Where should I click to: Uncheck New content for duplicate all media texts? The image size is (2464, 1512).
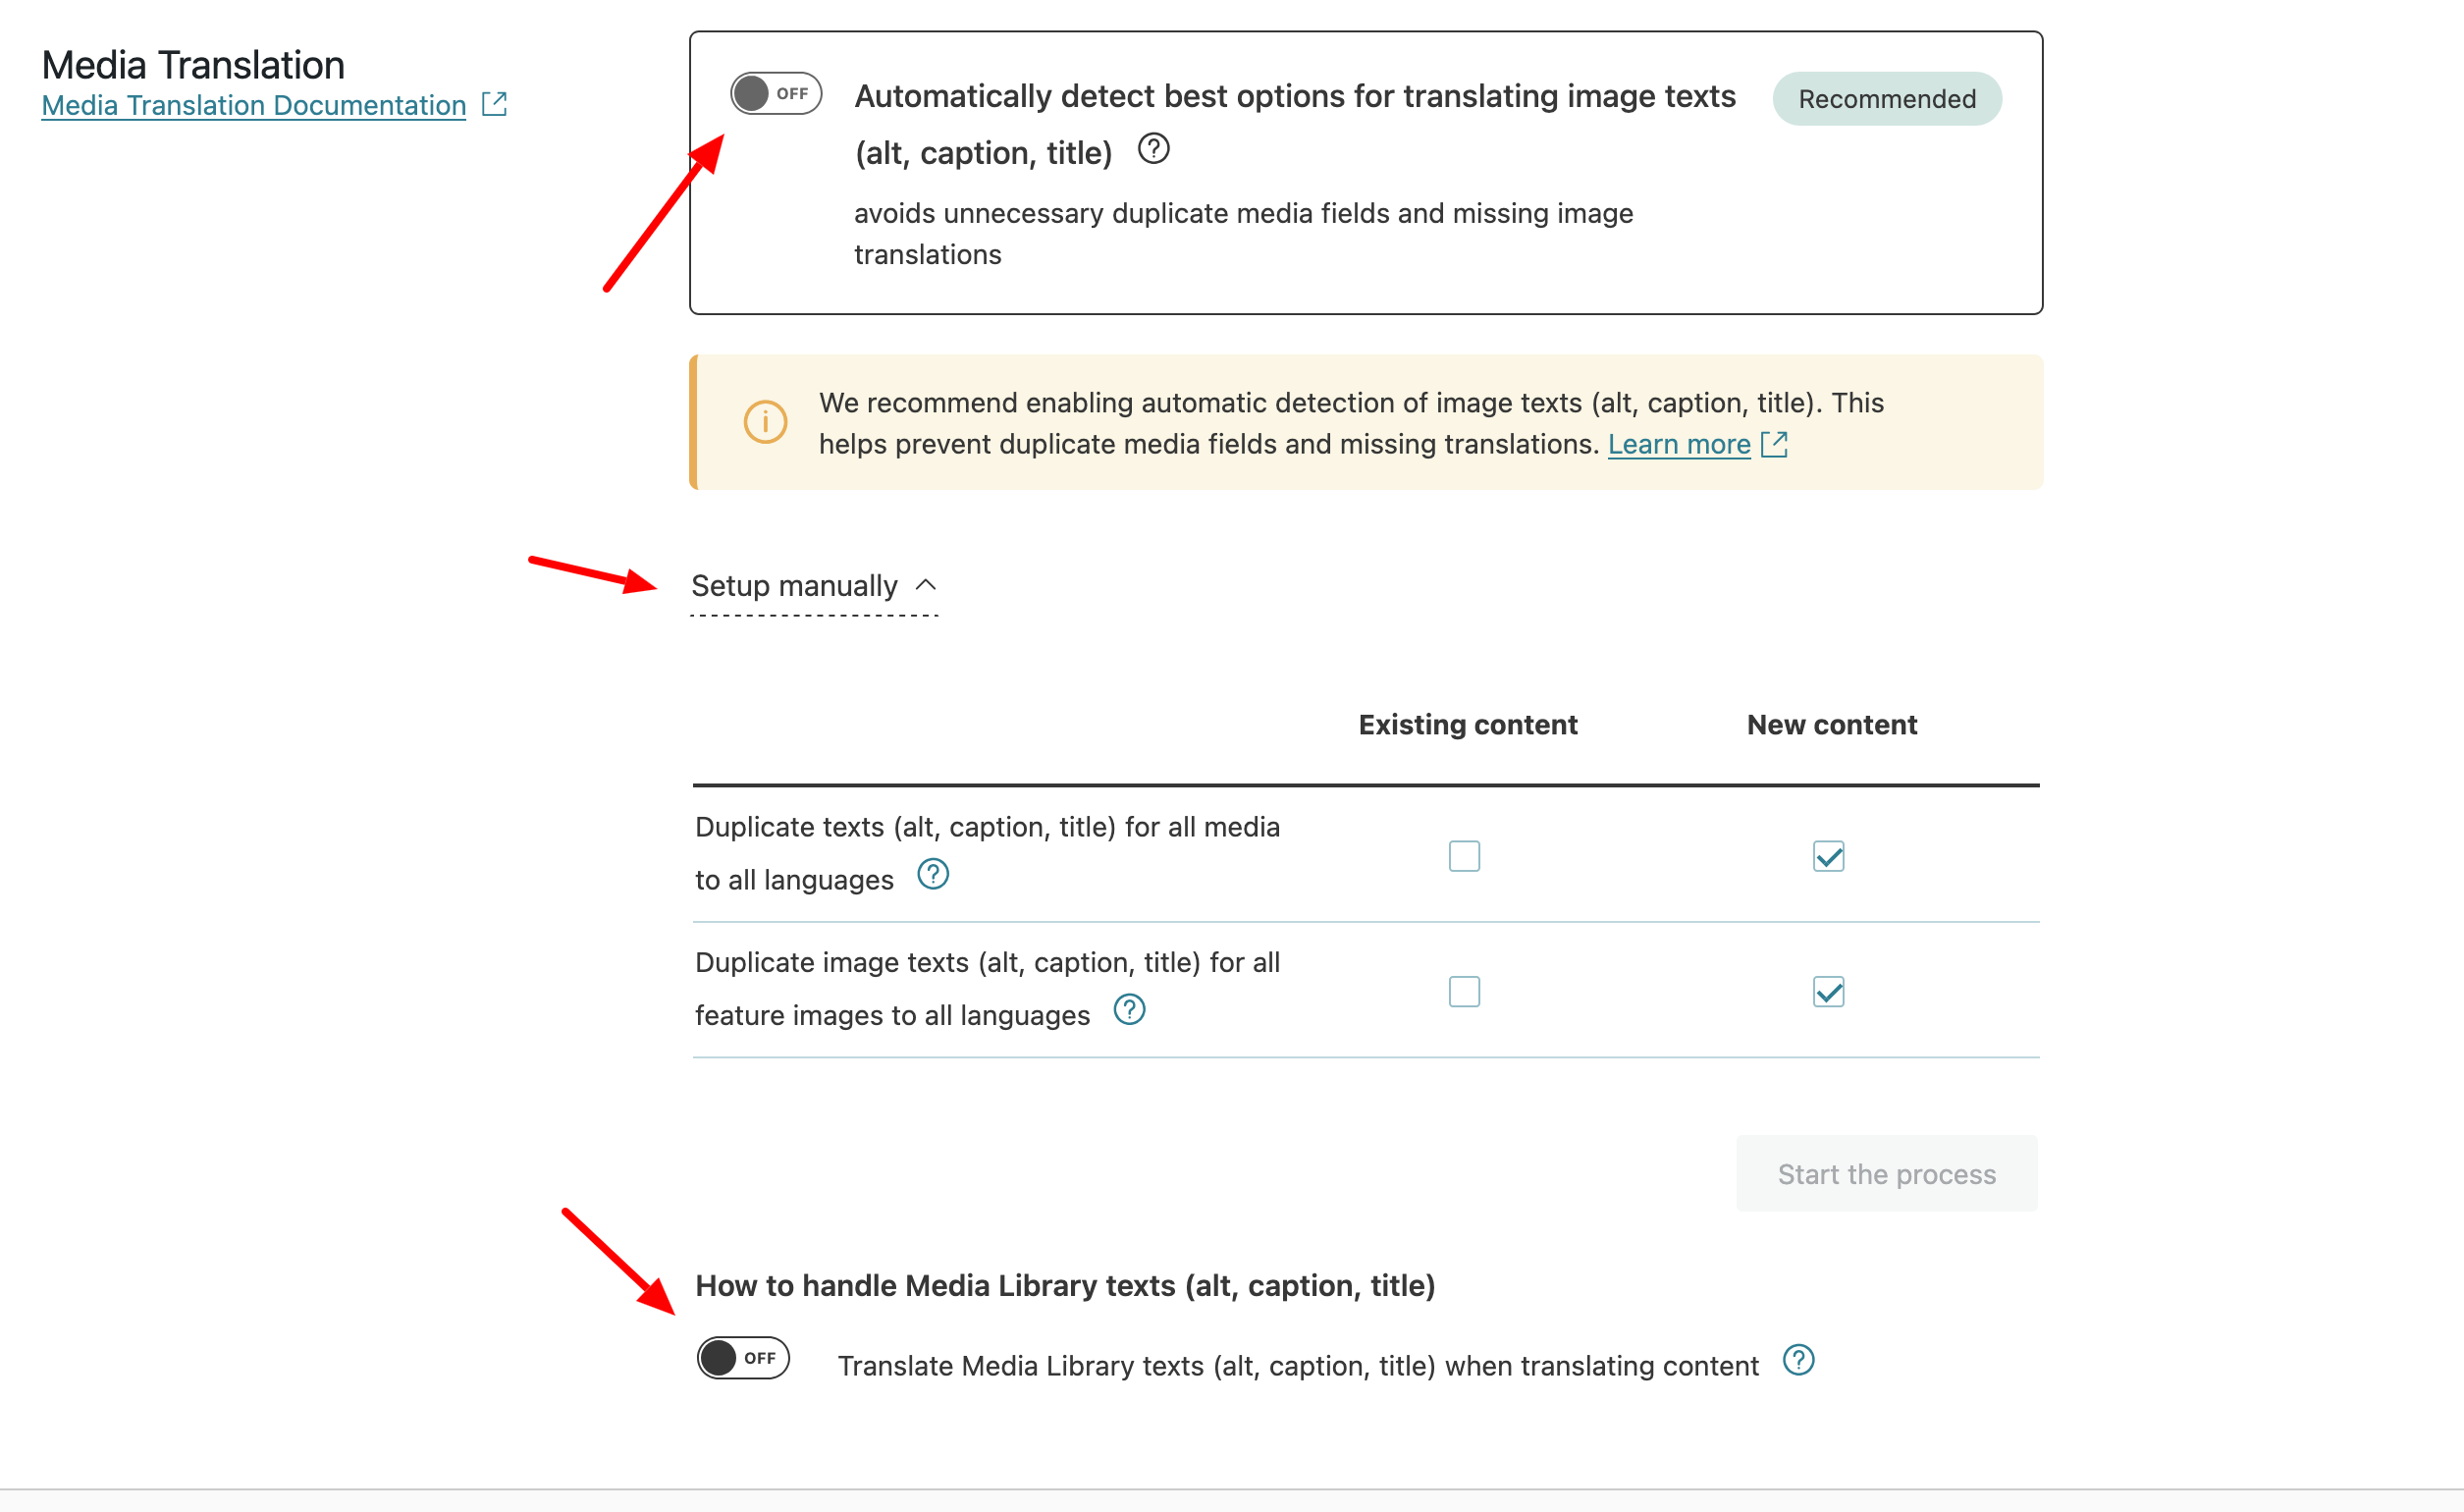(1828, 856)
